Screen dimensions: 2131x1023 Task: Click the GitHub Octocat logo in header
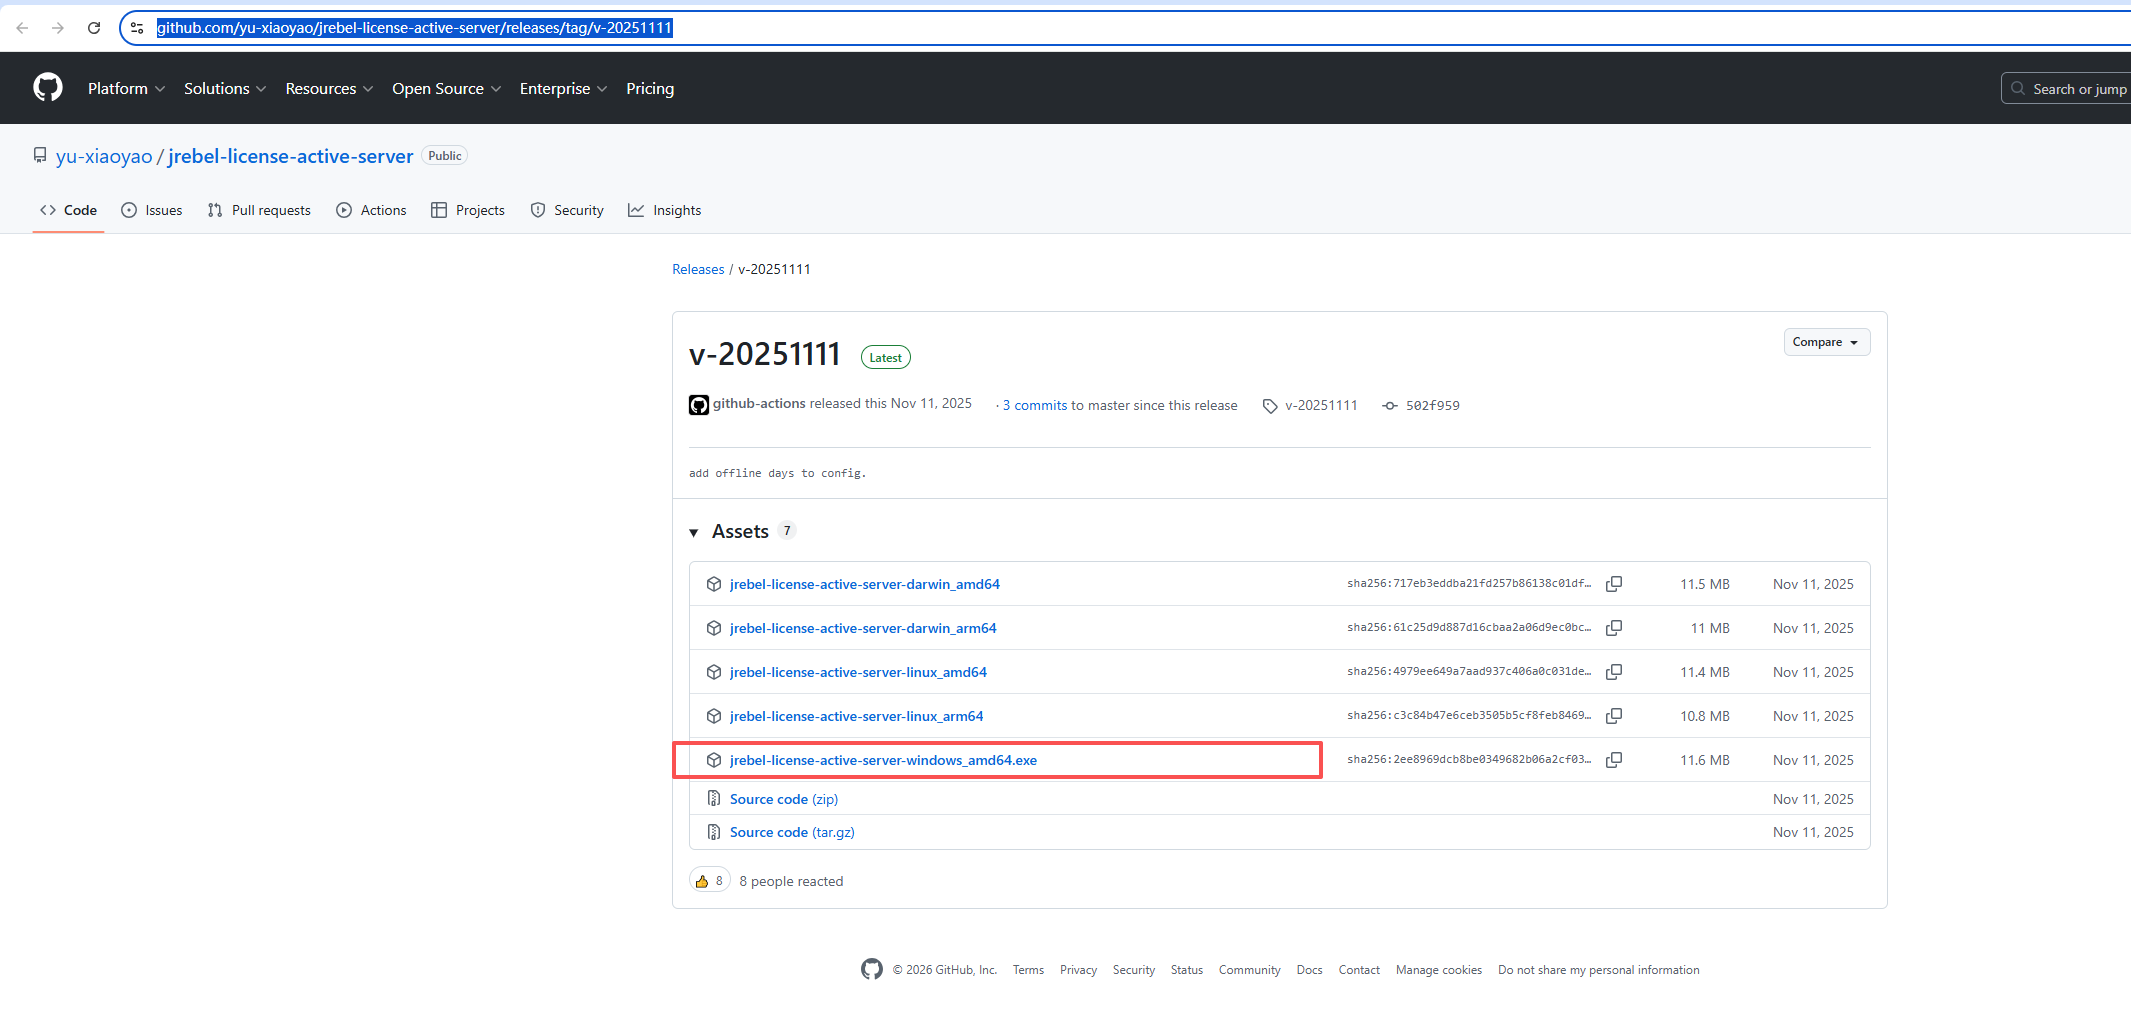(48, 88)
